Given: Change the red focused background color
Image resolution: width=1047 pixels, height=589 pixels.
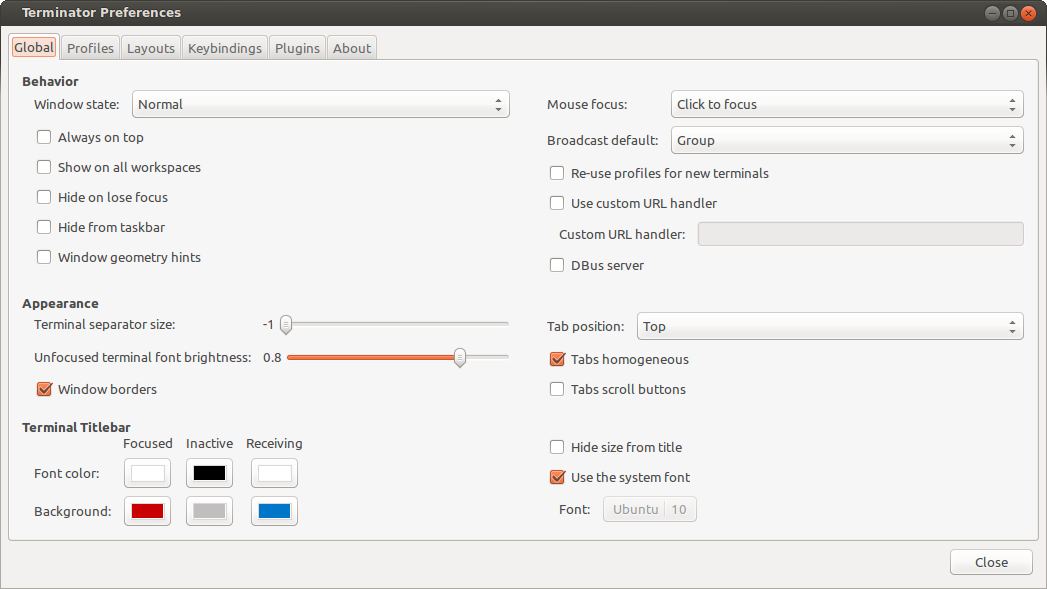Looking at the screenshot, I should [x=147, y=511].
